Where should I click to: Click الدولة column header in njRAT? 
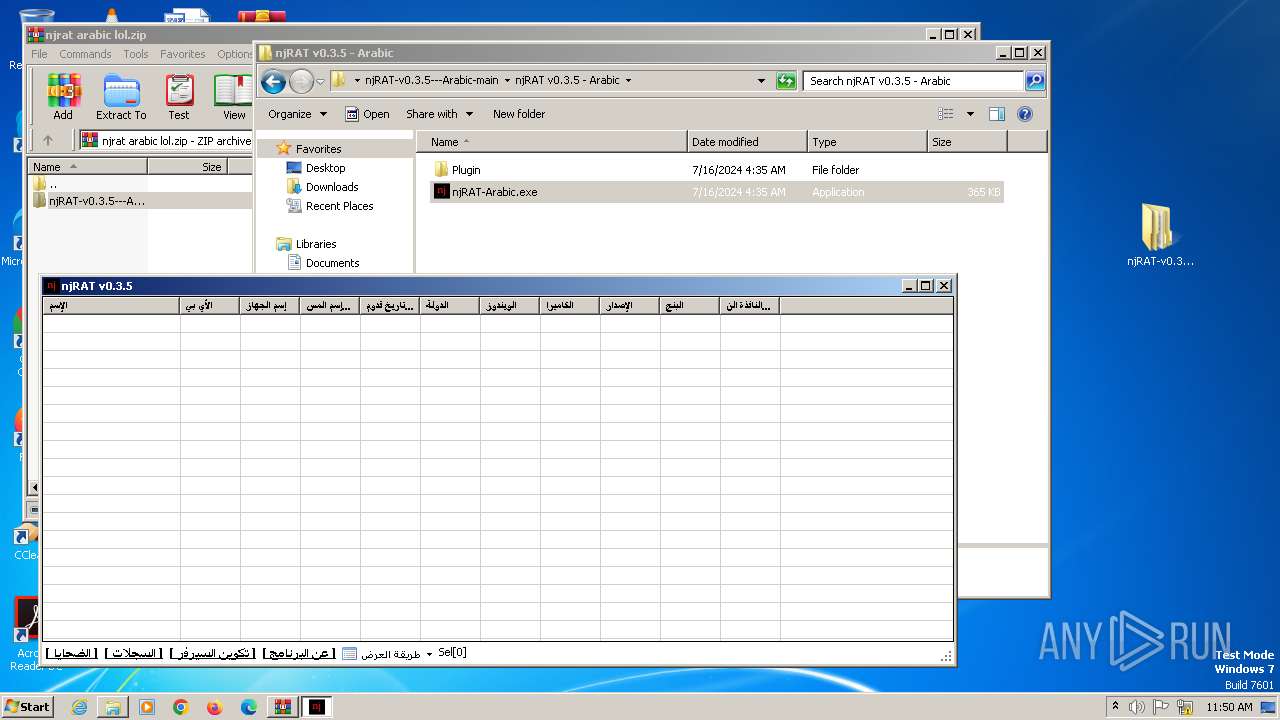point(450,305)
